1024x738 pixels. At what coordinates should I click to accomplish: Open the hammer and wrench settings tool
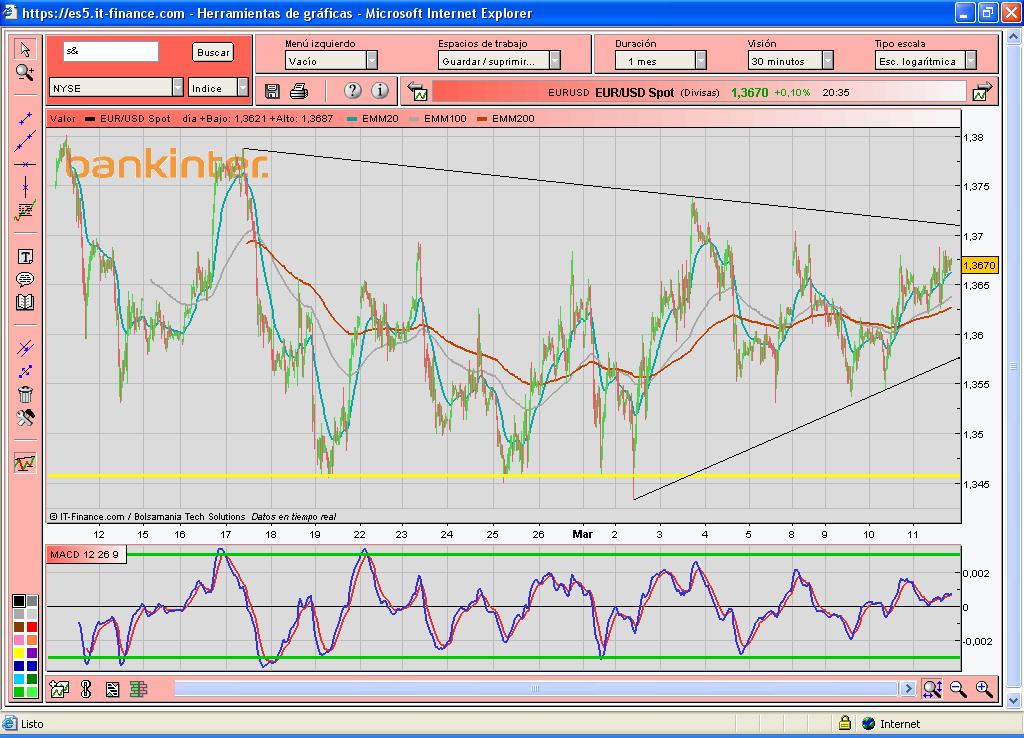click(25, 417)
